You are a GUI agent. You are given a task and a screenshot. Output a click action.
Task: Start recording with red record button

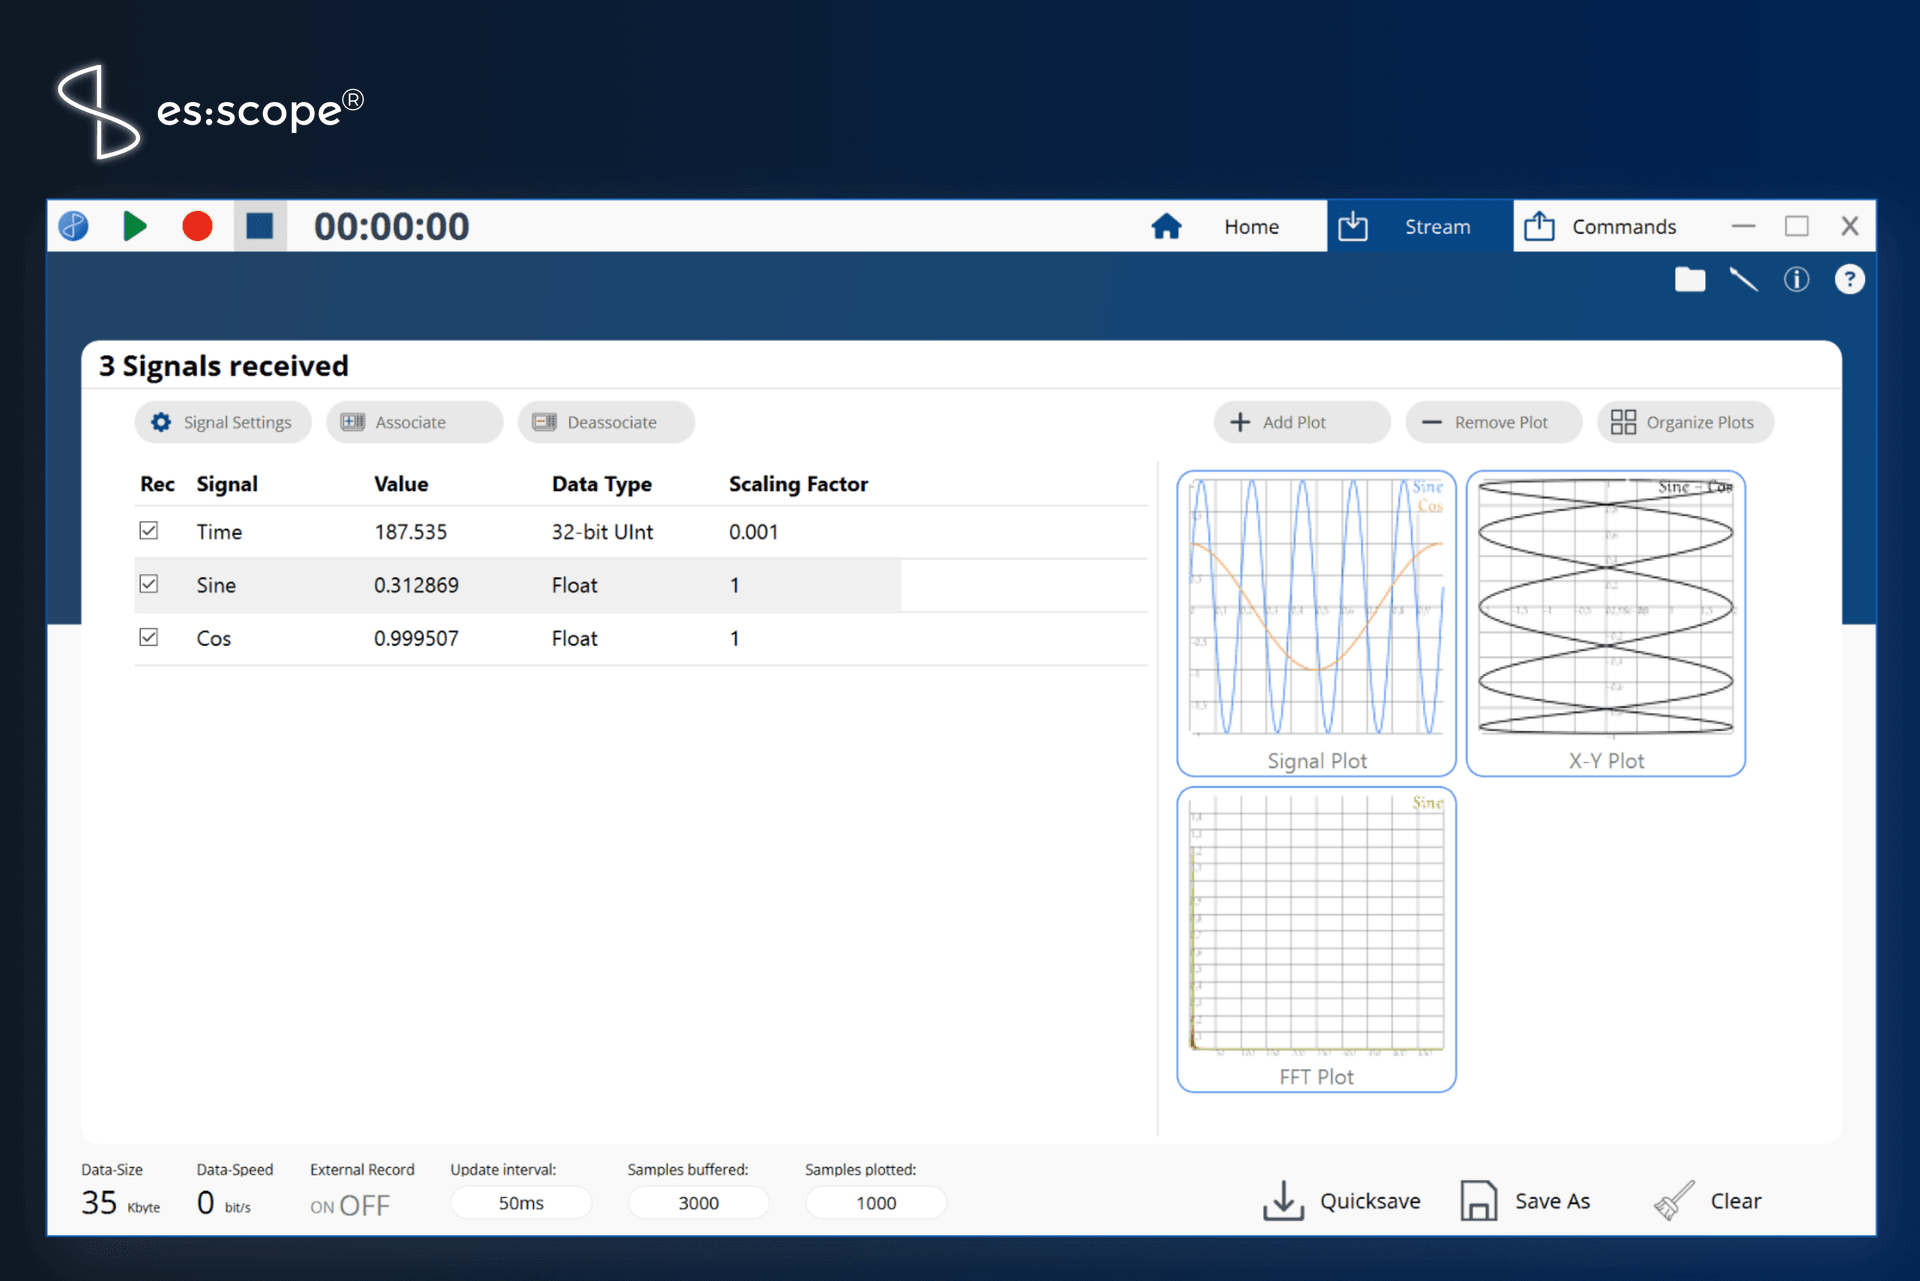[x=197, y=226]
